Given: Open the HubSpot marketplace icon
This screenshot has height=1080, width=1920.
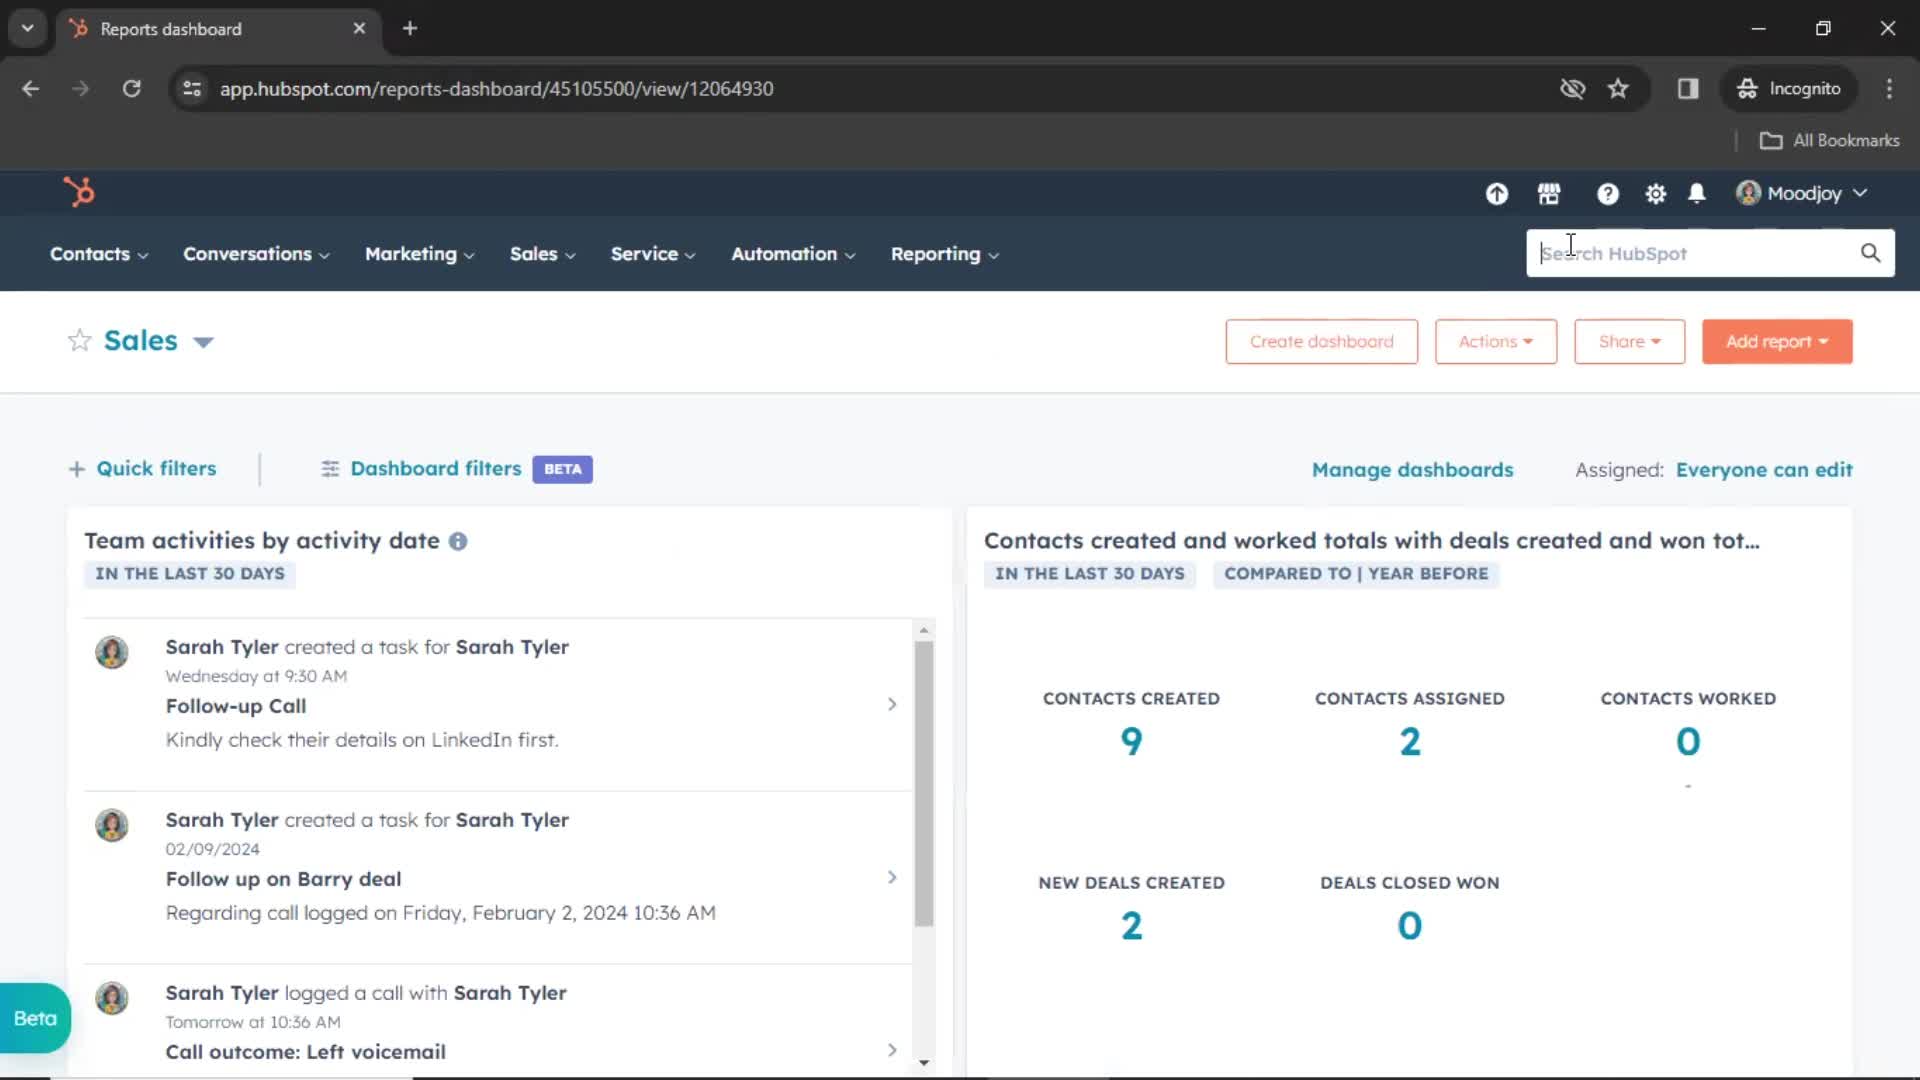Looking at the screenshot, I should tap(1549, 194).
